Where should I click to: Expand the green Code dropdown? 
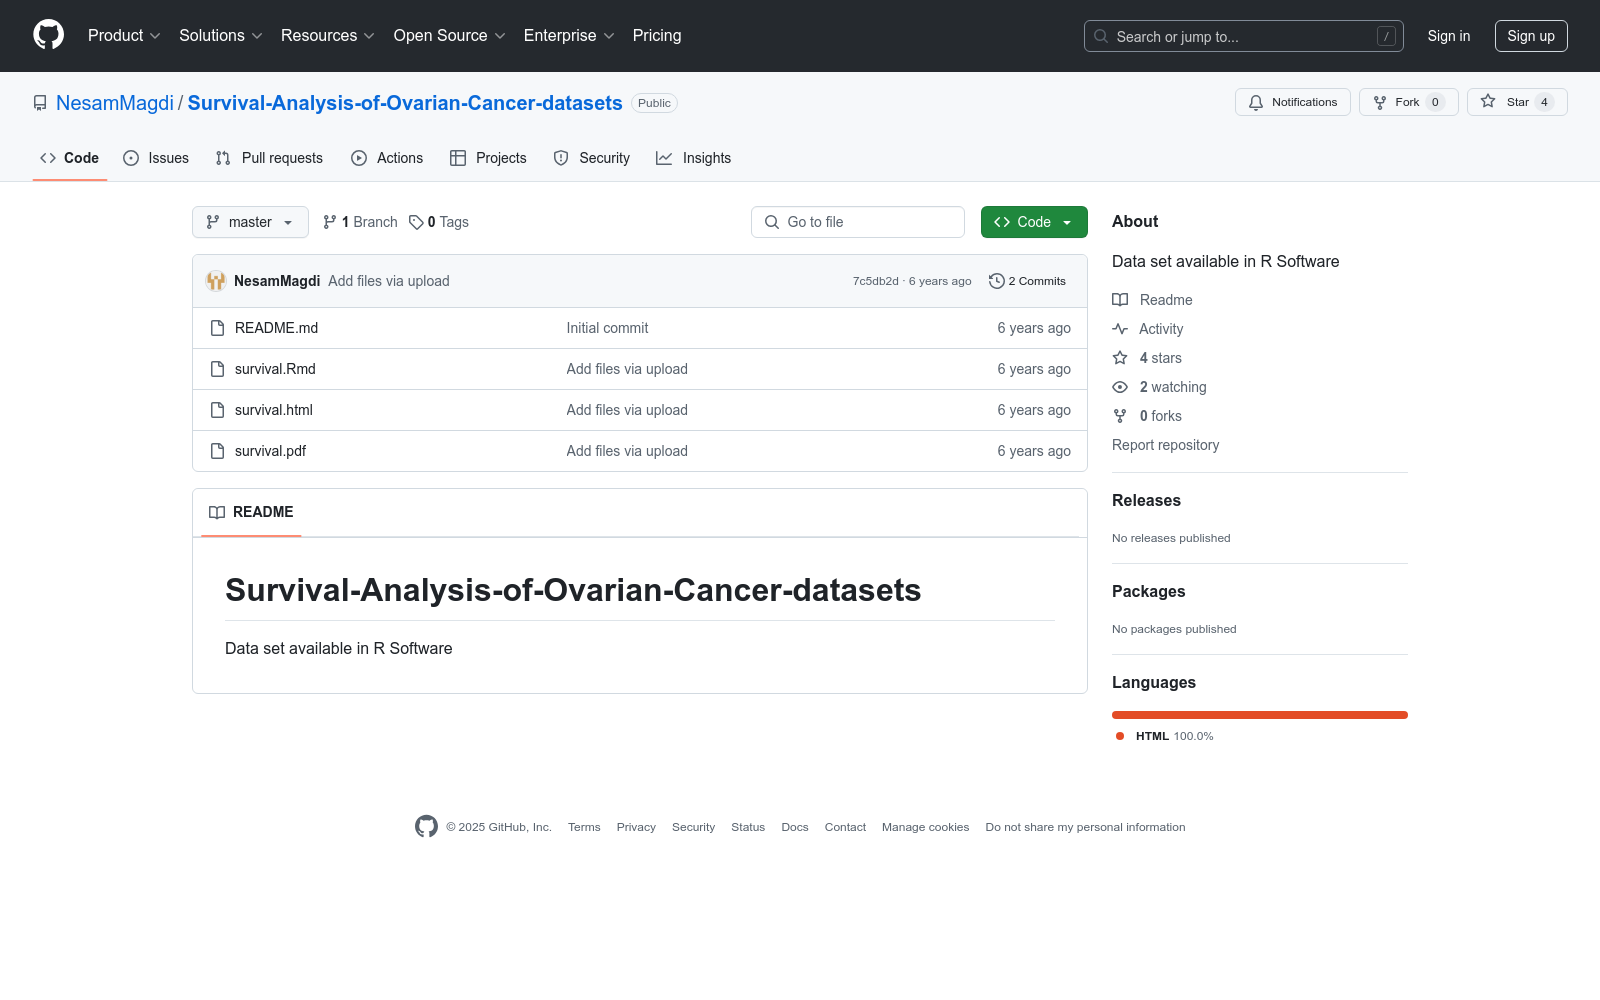click(x=1034, y=222)
